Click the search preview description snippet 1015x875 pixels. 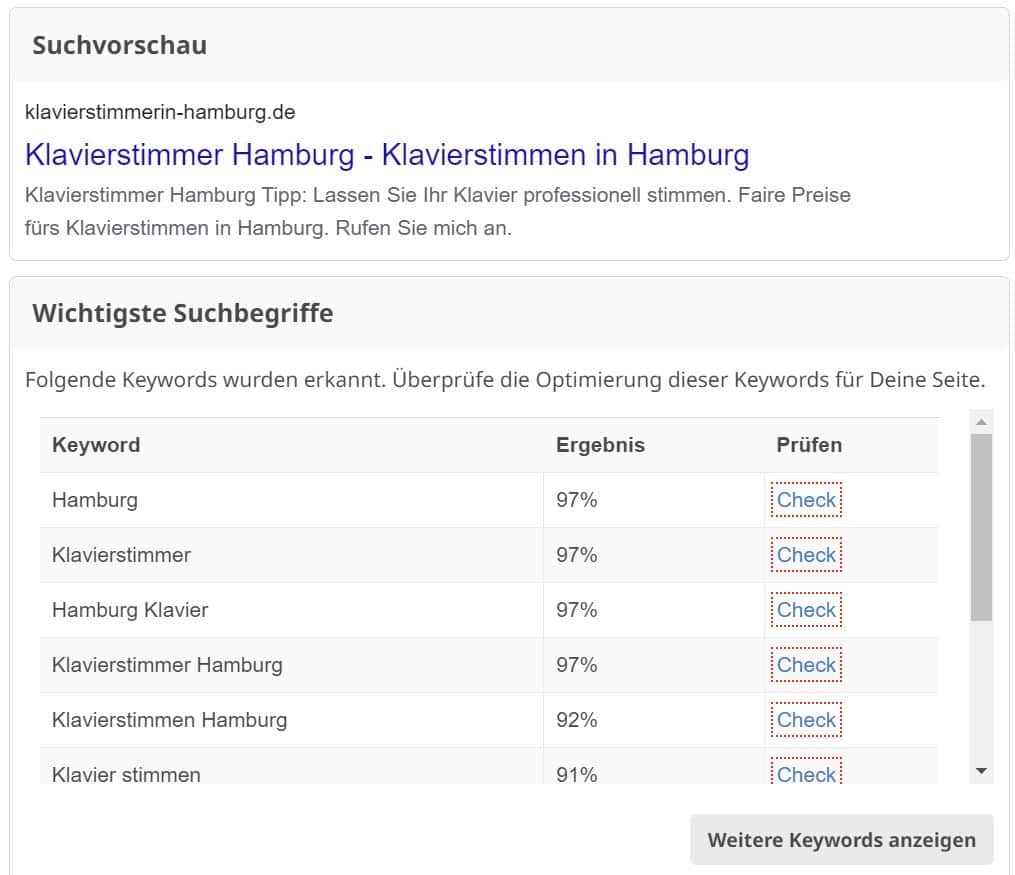438,212
